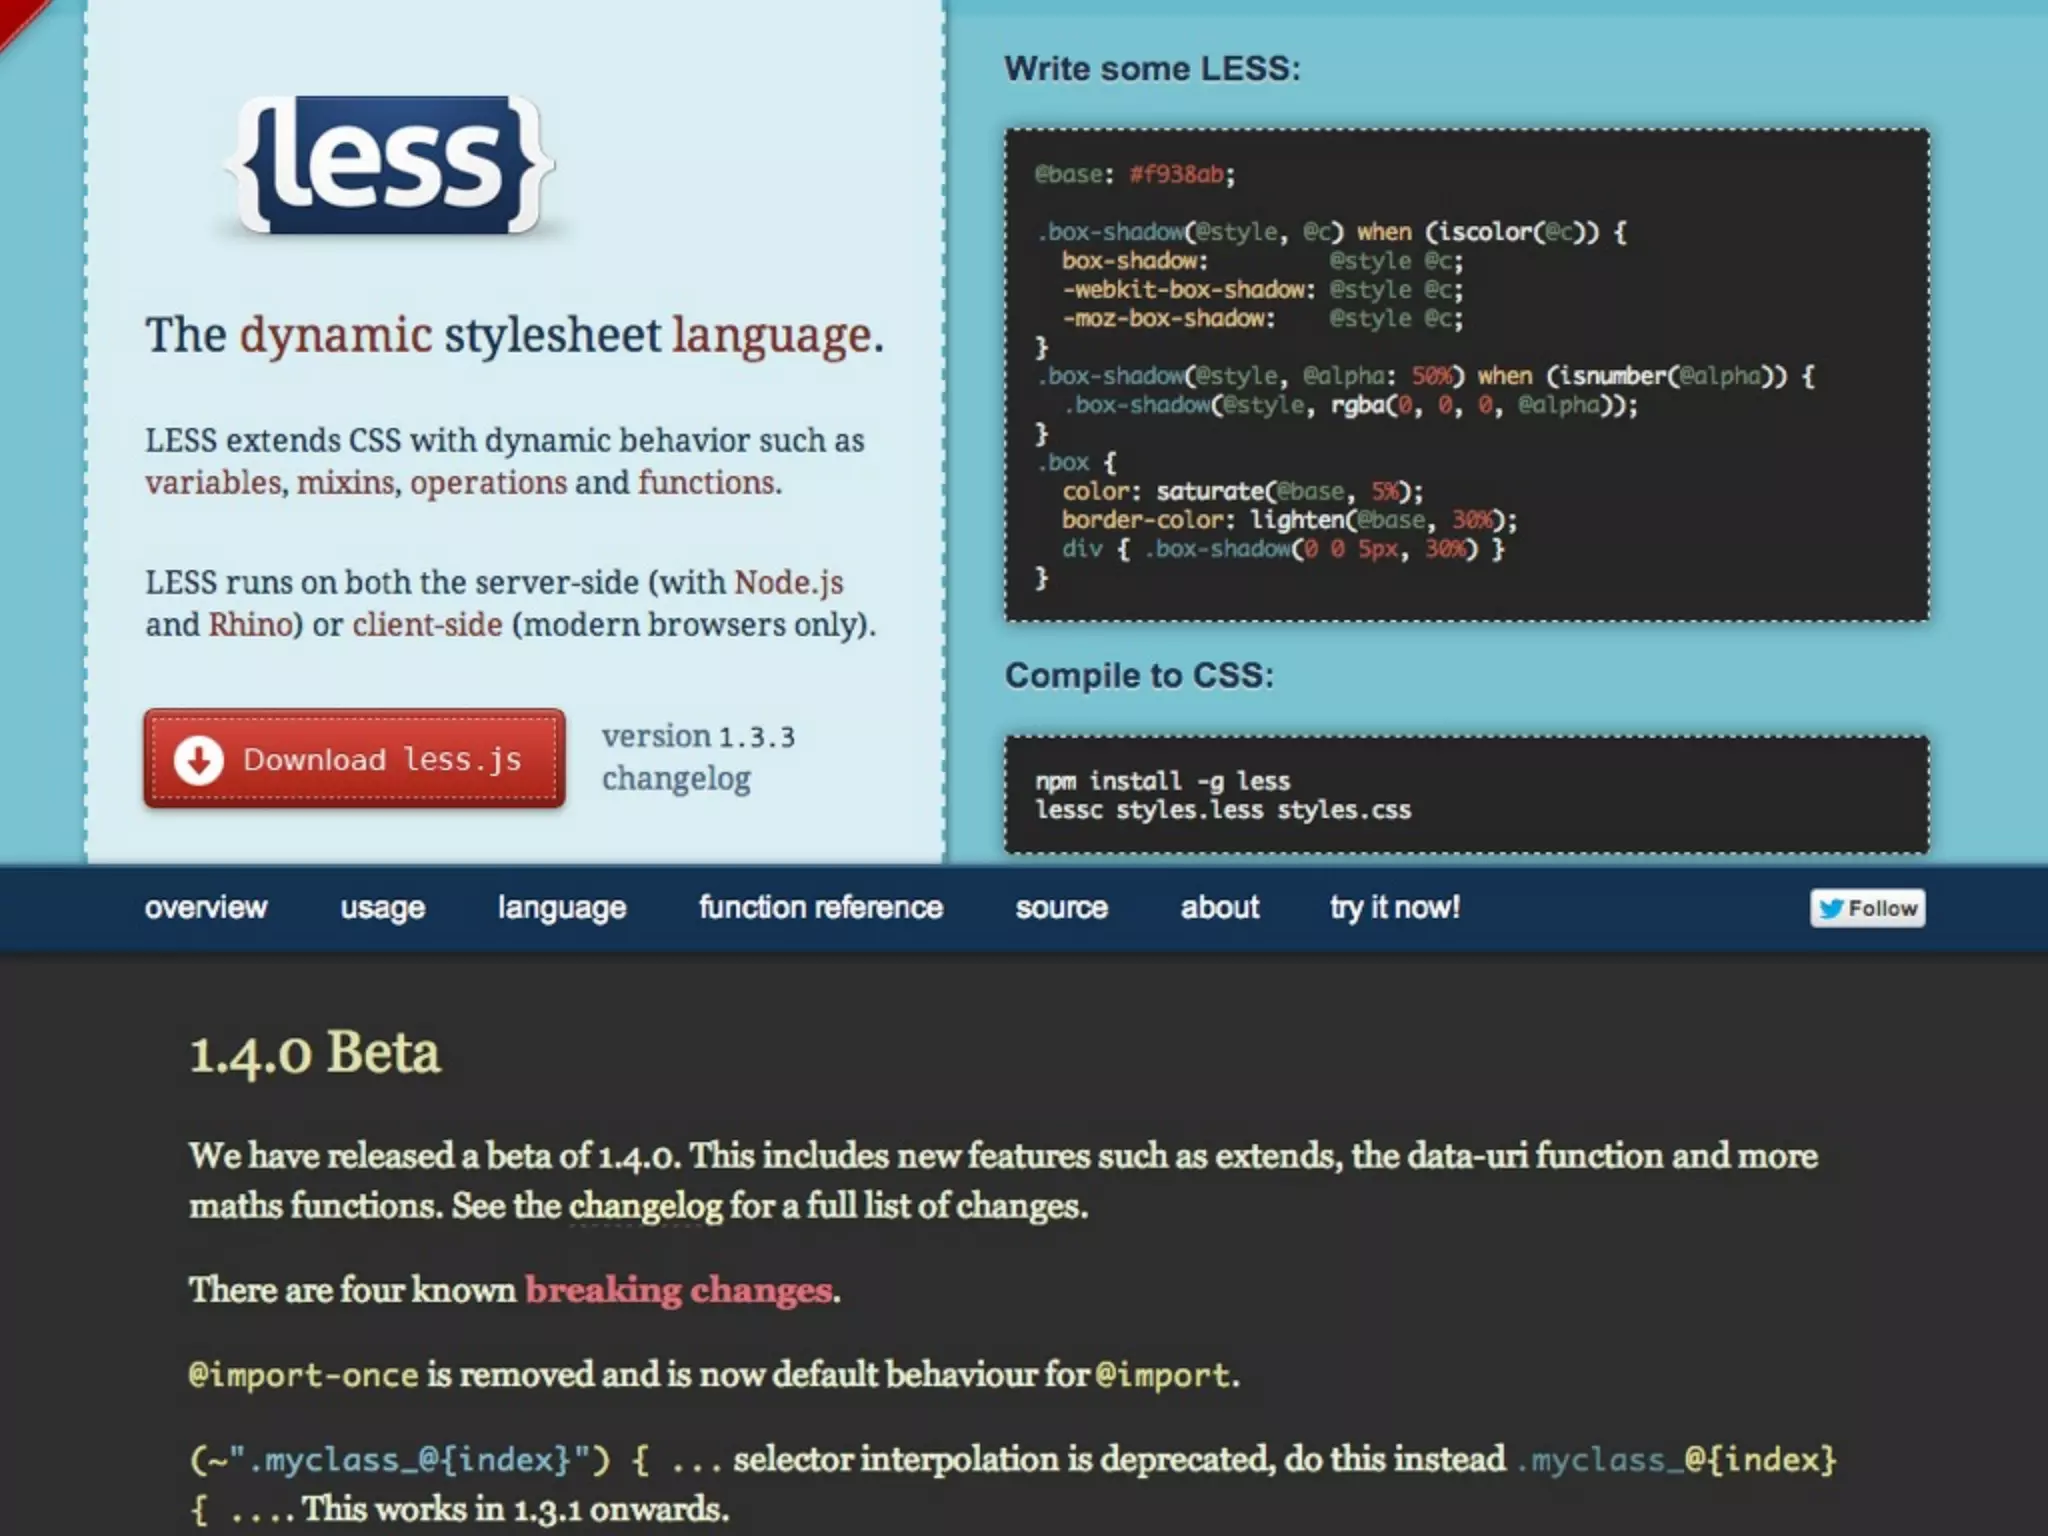Follow the variables link in the intro text
This screenshot has height=1536, width=2048.
213,483
